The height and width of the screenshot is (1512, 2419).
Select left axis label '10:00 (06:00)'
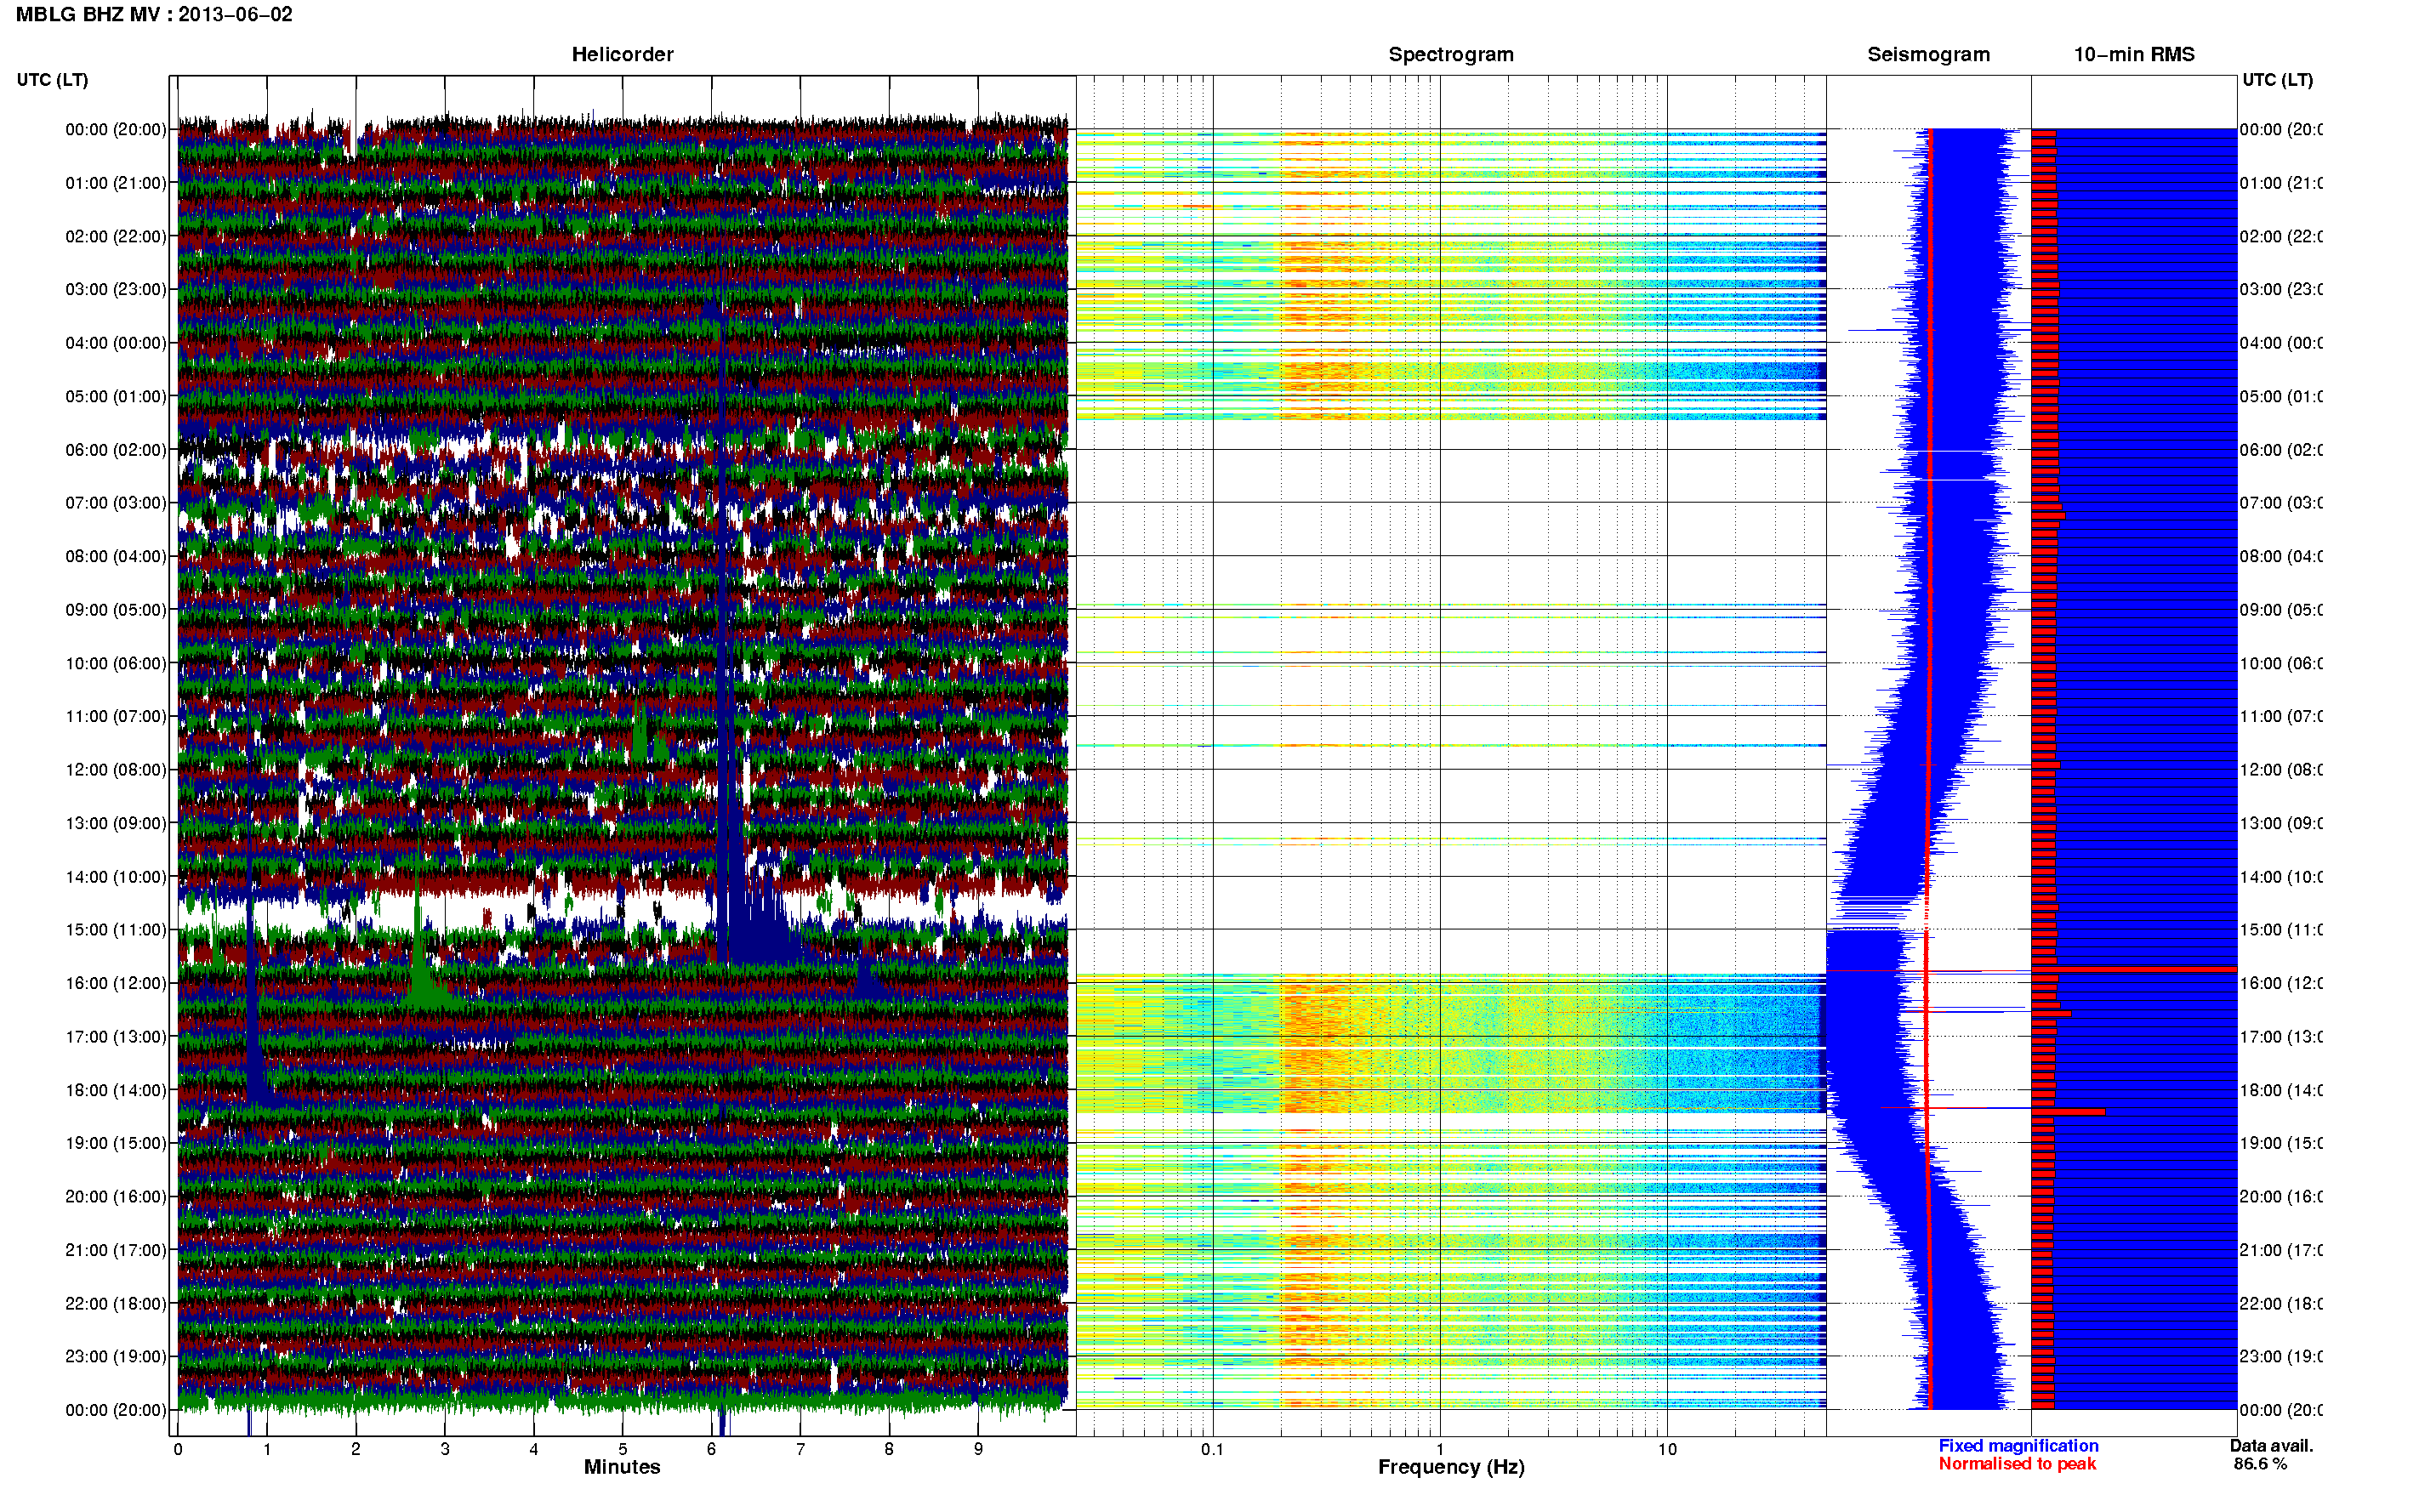[x=116, y=664]
